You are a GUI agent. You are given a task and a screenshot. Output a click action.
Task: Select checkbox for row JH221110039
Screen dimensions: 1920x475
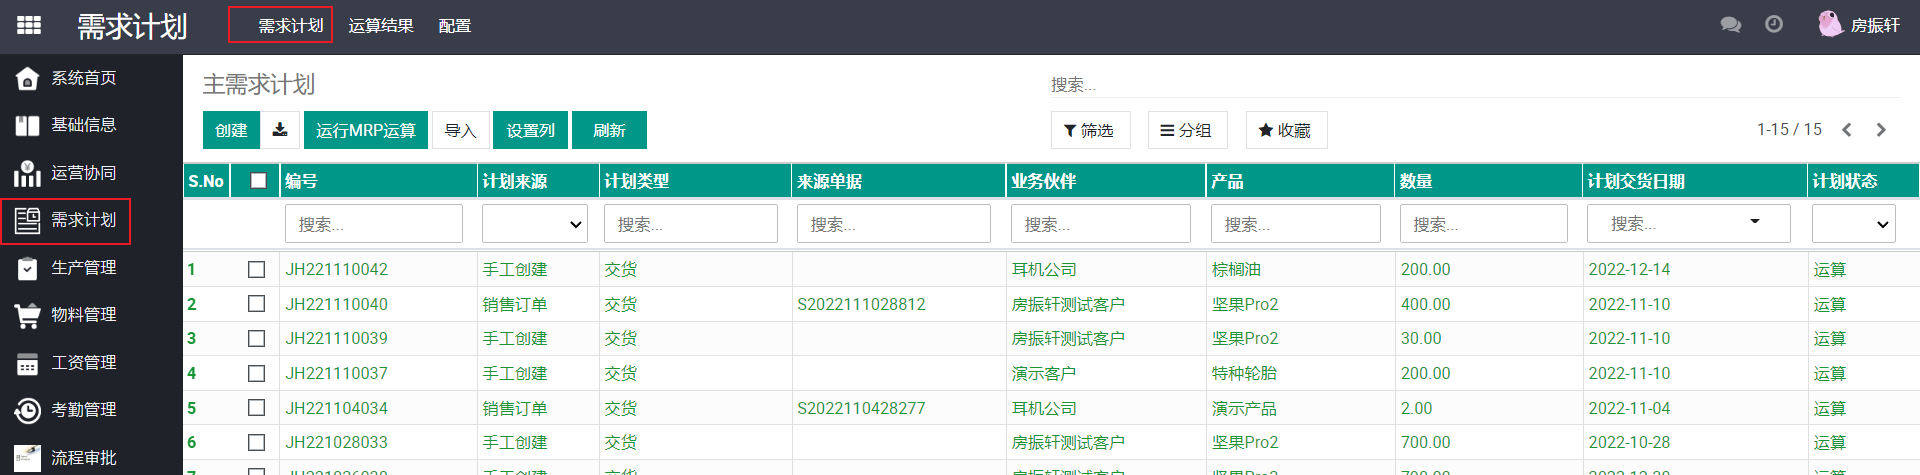(257, 339)
